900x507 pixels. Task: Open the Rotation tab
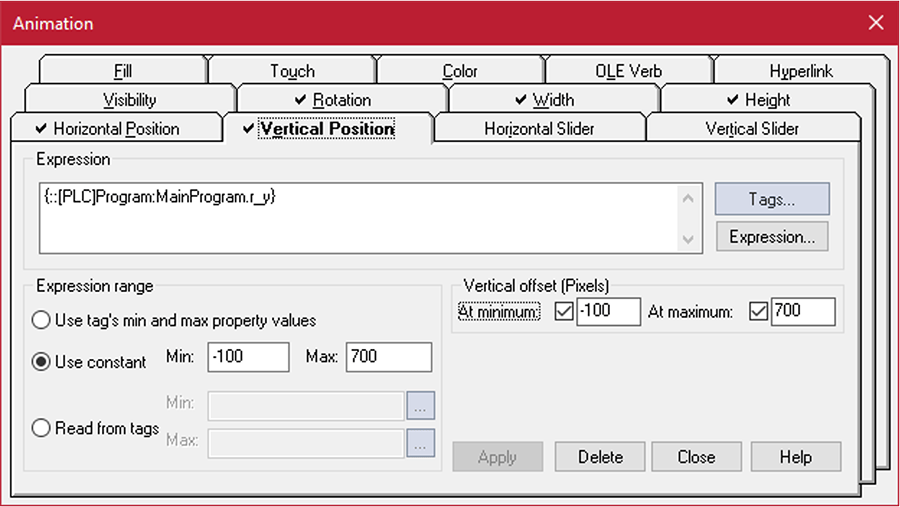pyautogui.click(x=341, y=99)
